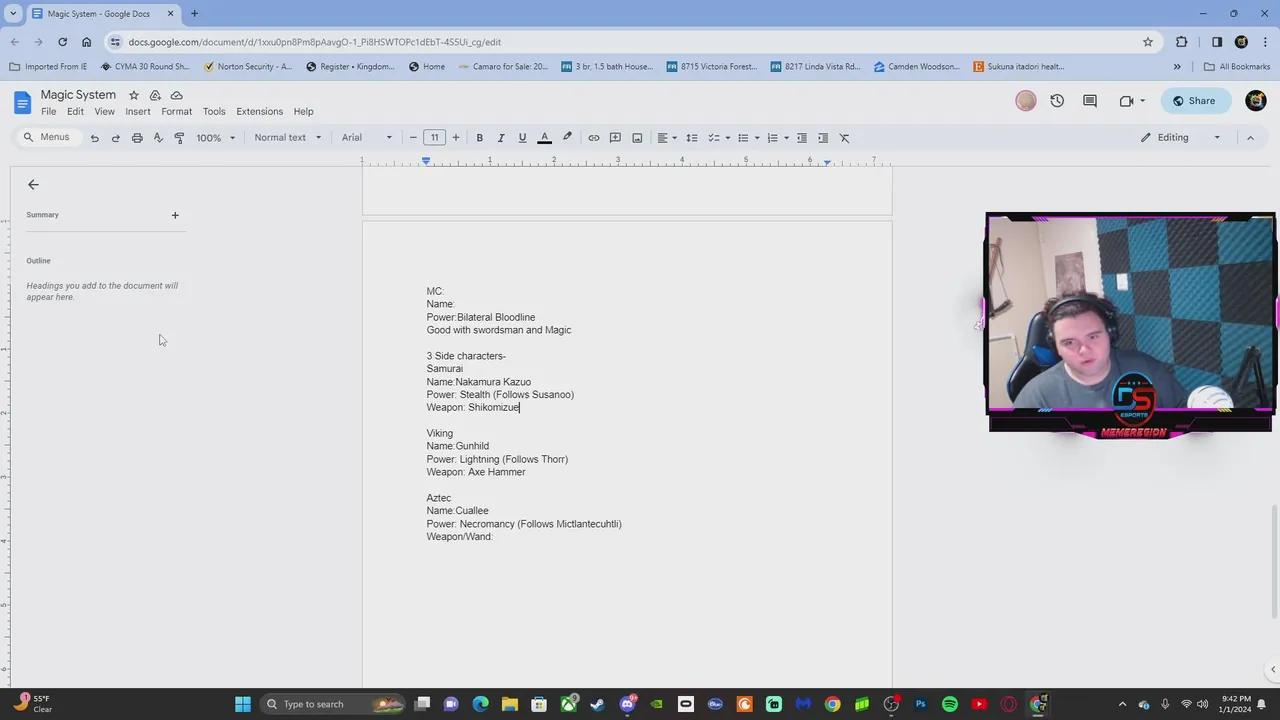Image resolution: width=1280 pixels, height=720 pixels.
Task: Toggle underline formatting
Action: click(521, 137)
